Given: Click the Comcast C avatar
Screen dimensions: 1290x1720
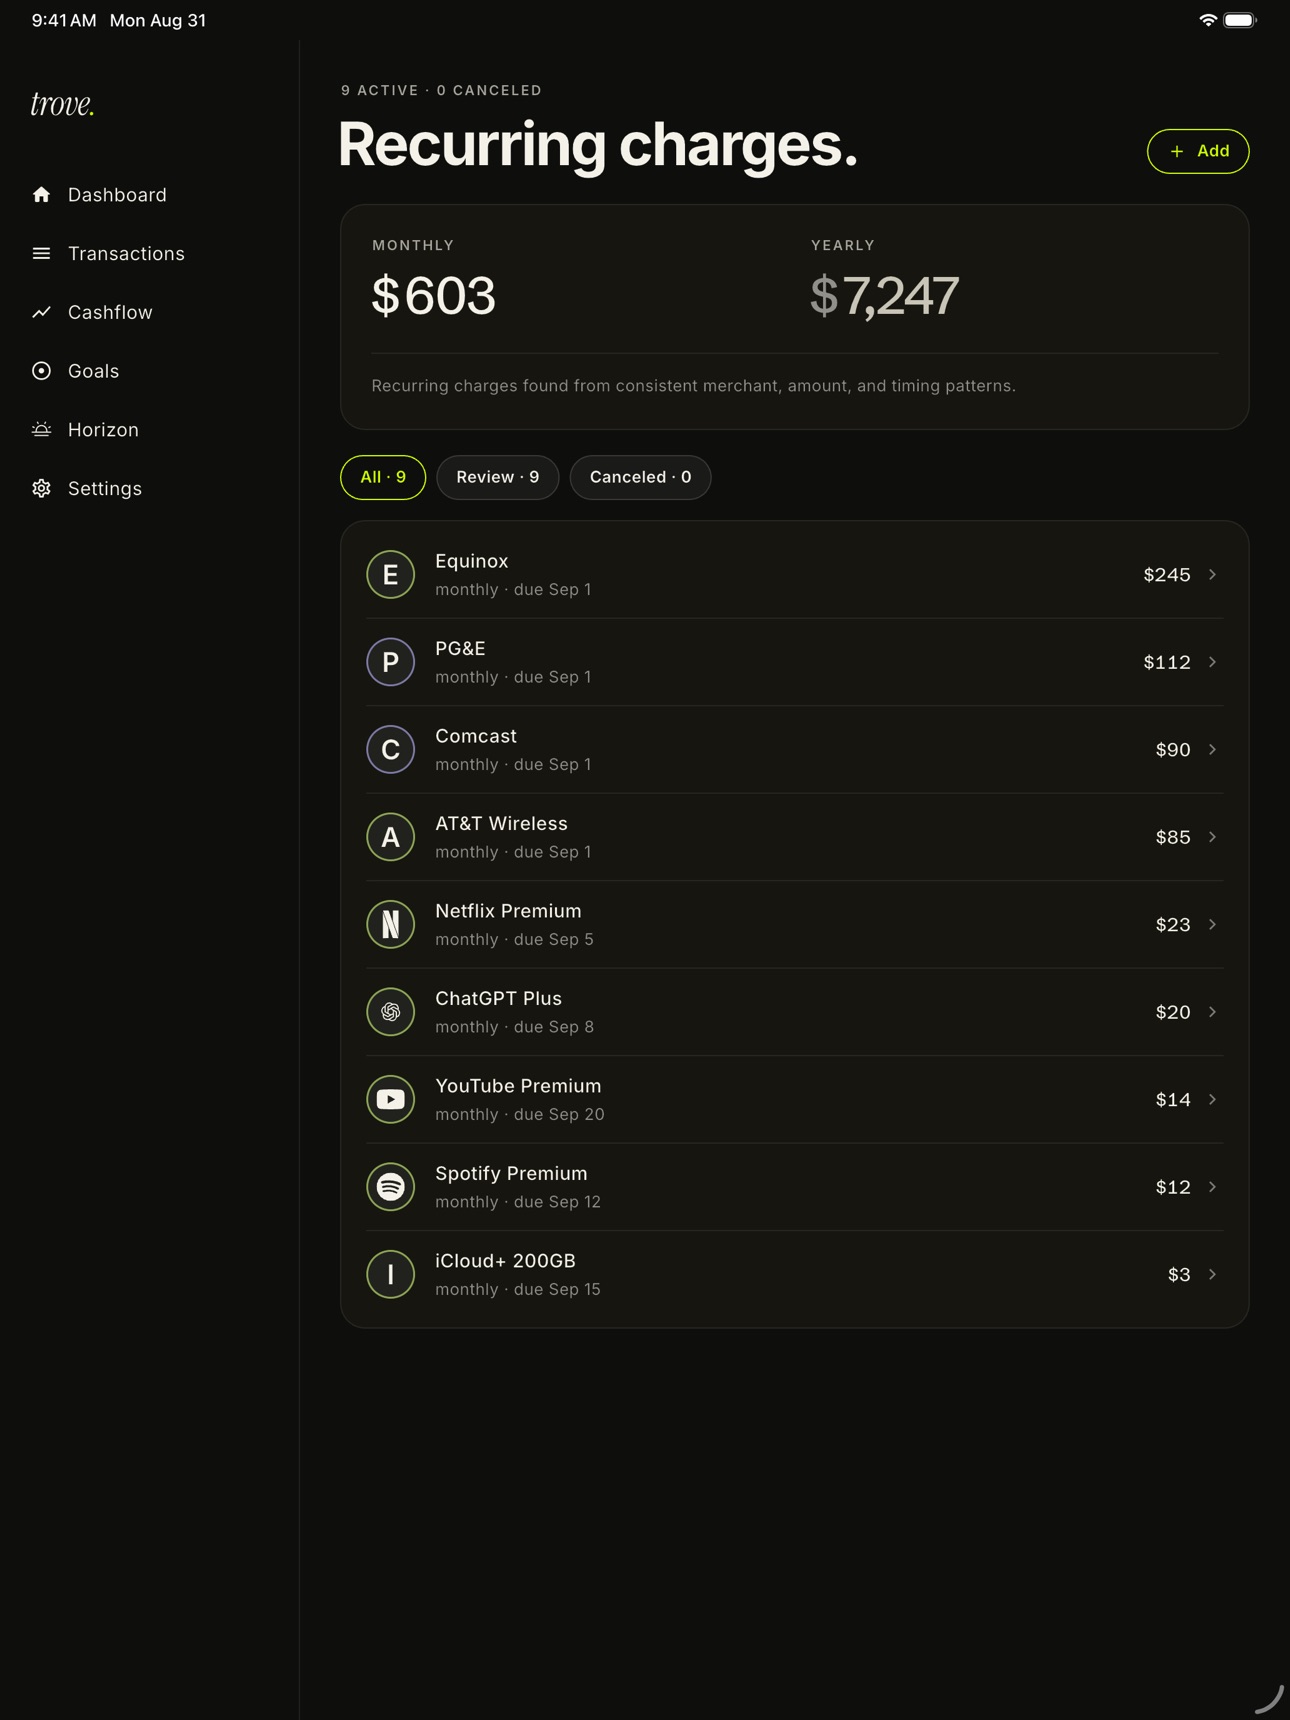Looking at the screenshot, I should pyautogui.click(x=391, y=750).
